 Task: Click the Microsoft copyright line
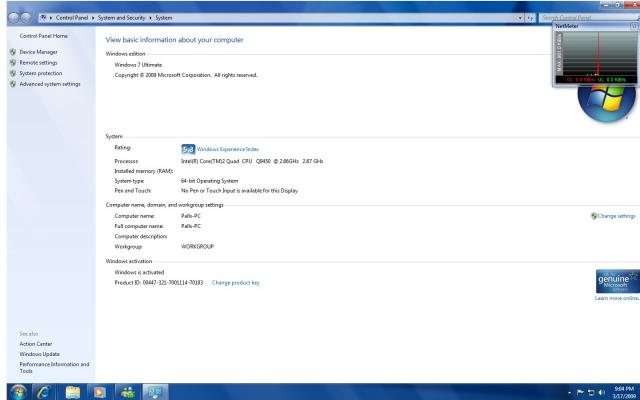pyautogui.click(x=186, y=75)
